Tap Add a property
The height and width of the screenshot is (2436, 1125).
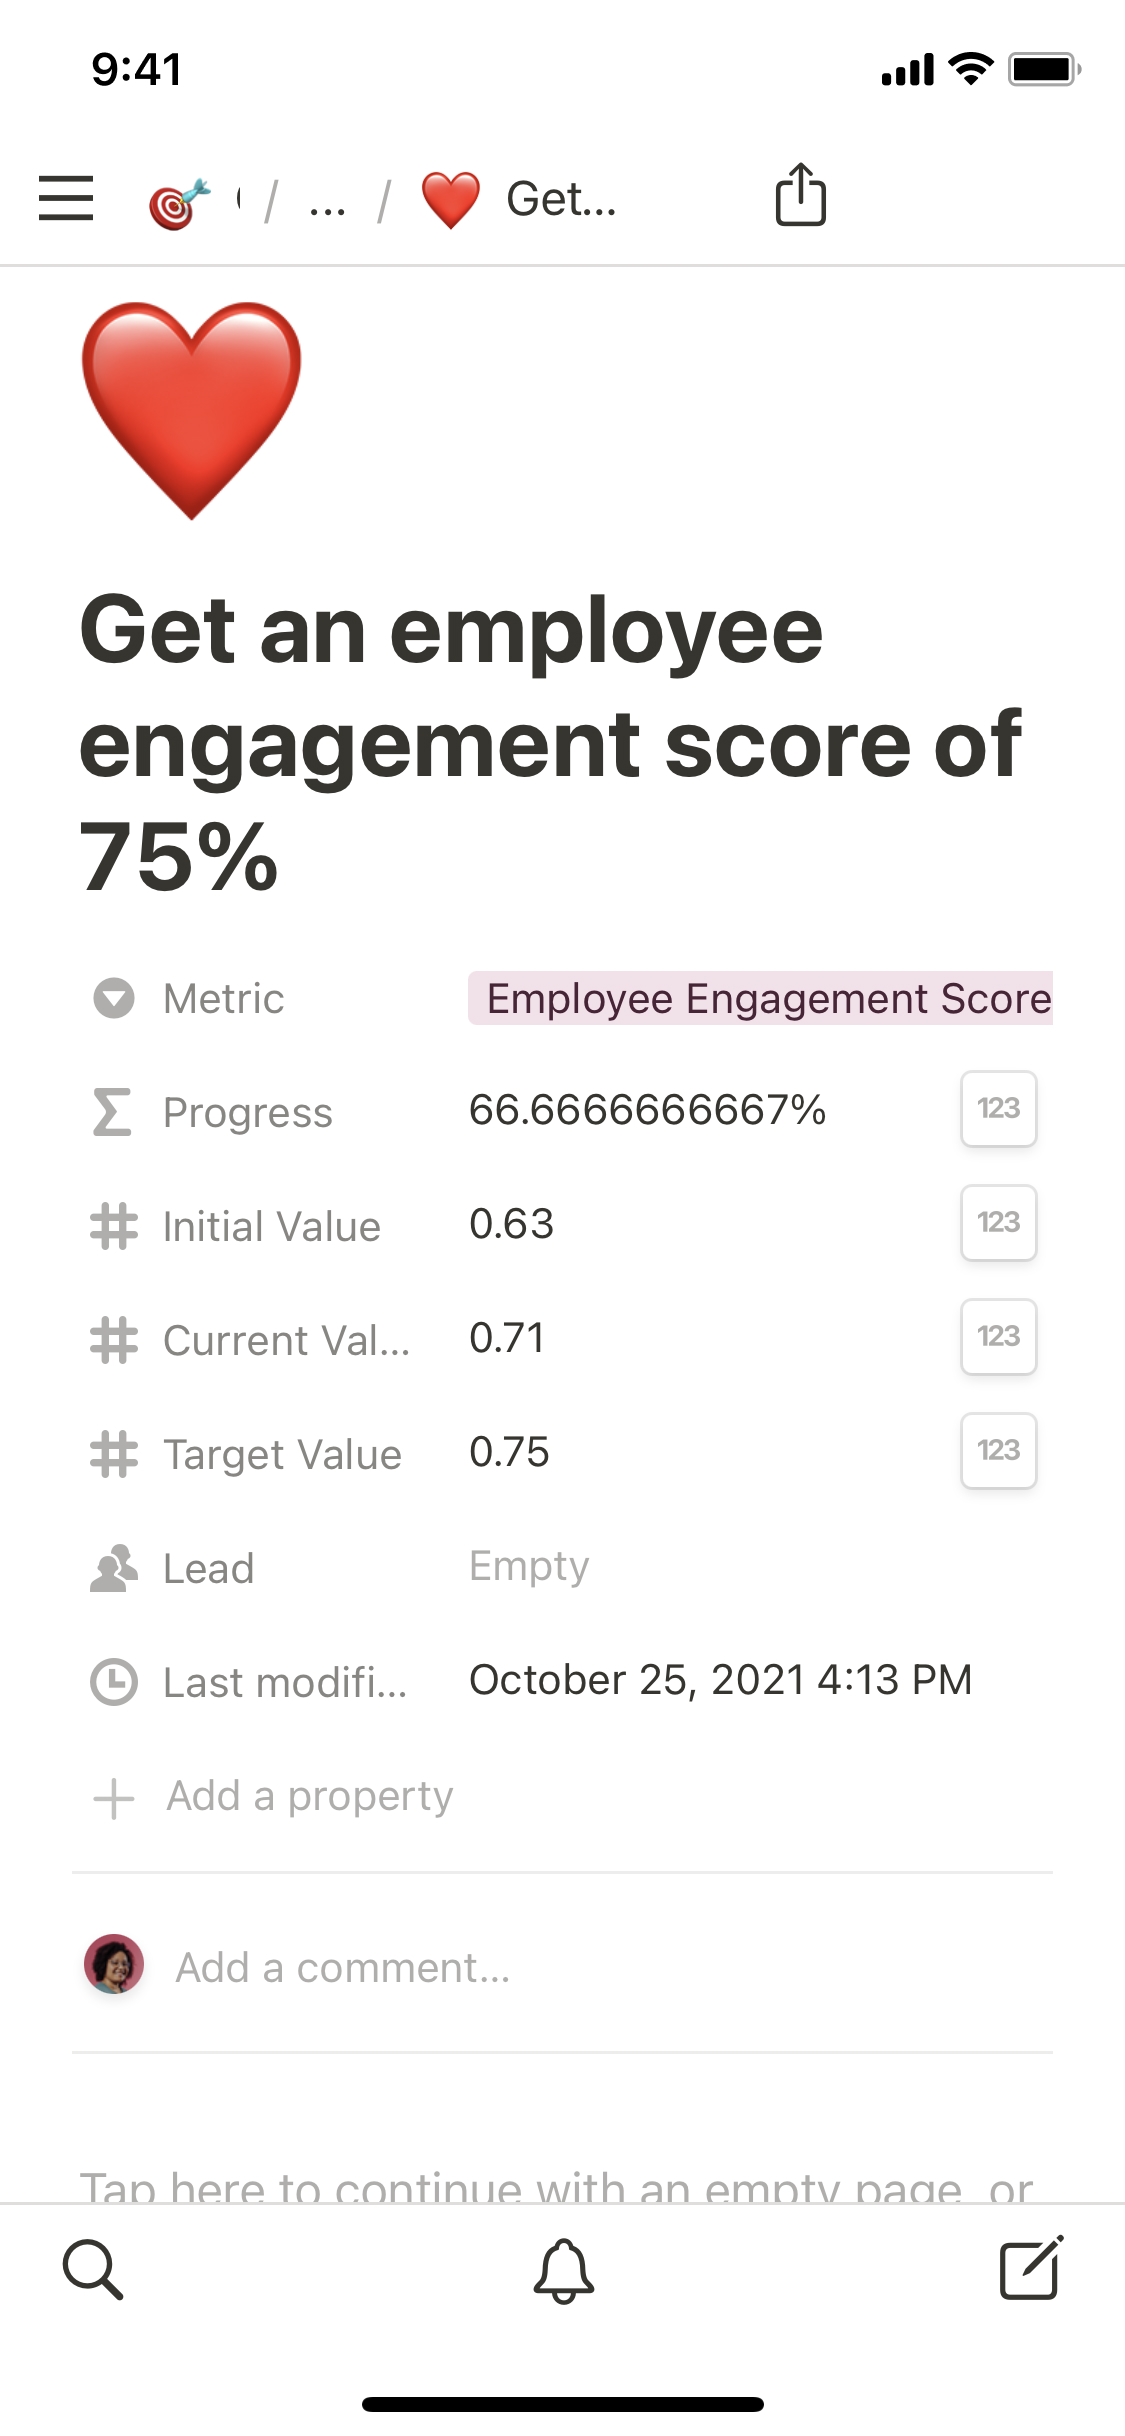310,1796
